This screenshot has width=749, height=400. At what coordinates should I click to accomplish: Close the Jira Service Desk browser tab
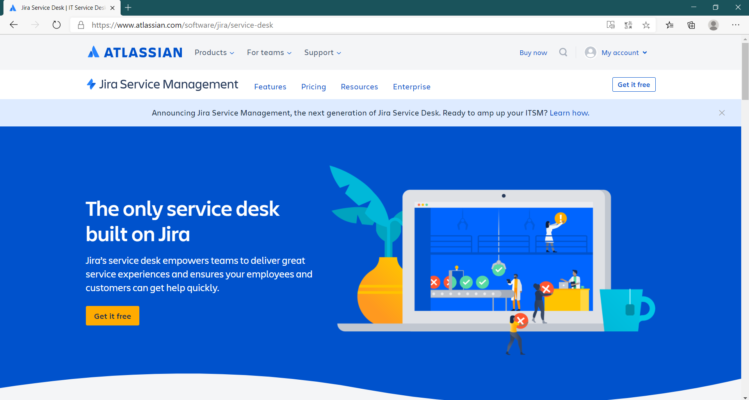(112, 8)
